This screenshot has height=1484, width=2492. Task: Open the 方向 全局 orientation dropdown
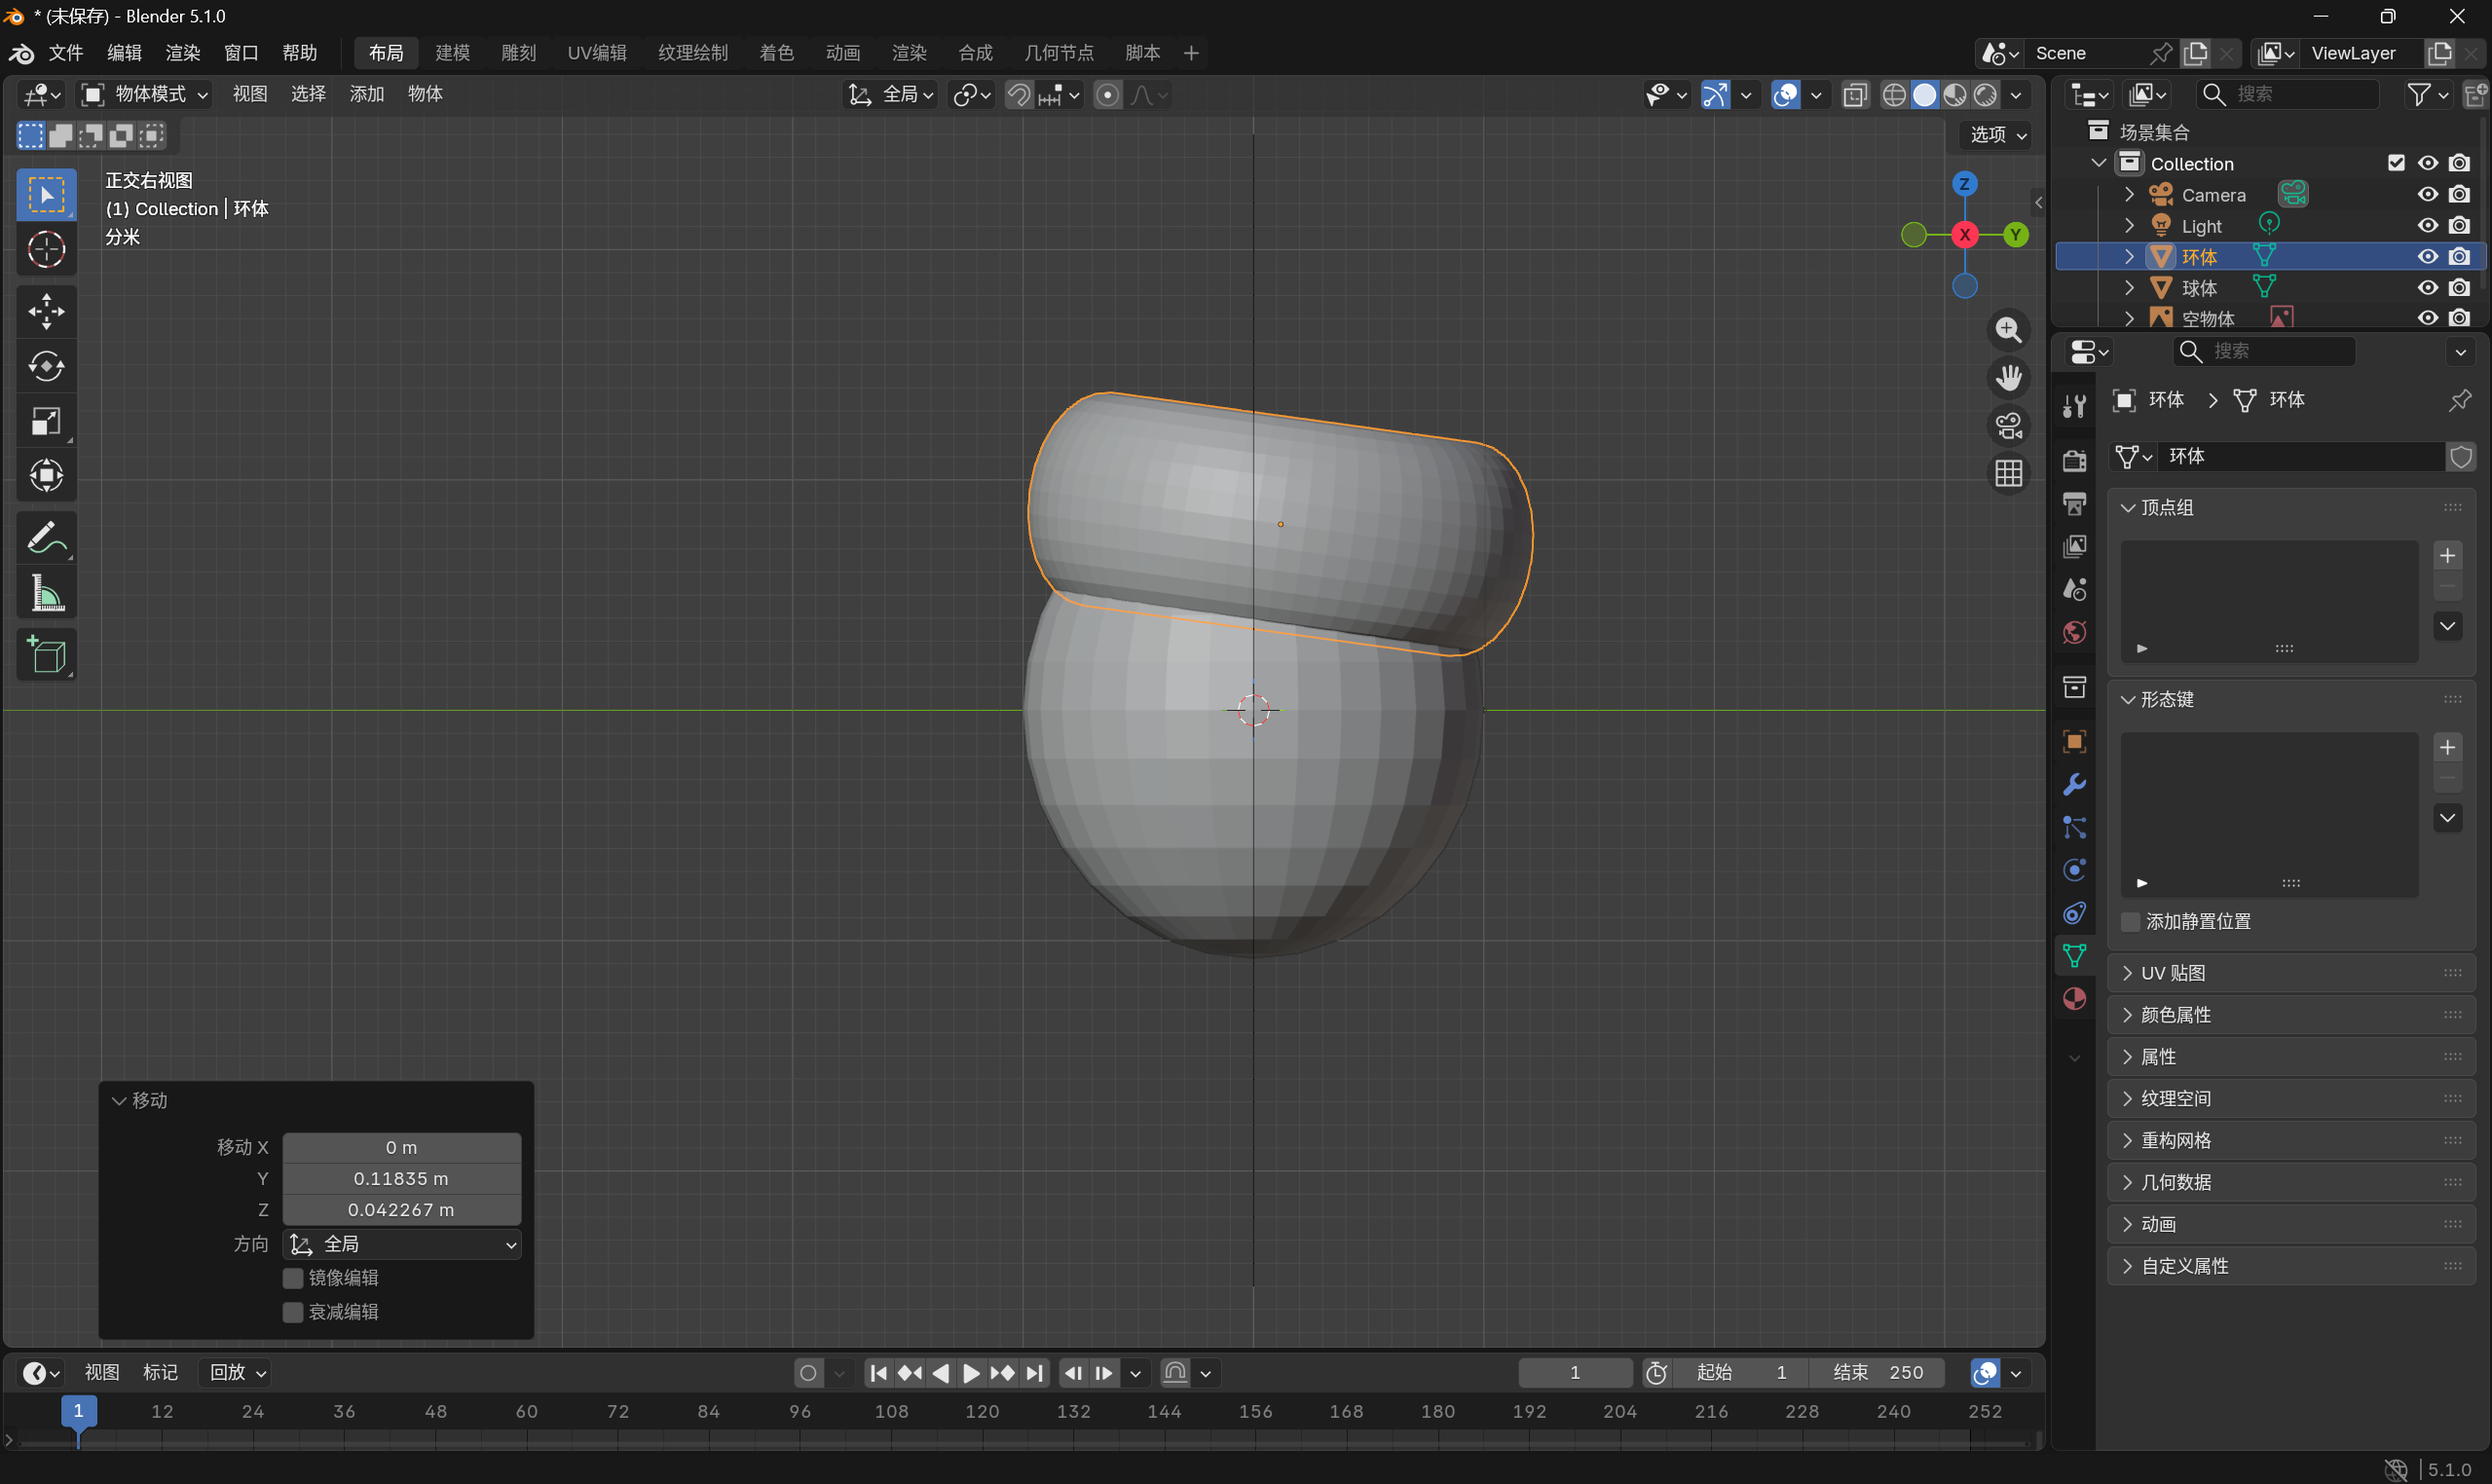point(402,1244)
